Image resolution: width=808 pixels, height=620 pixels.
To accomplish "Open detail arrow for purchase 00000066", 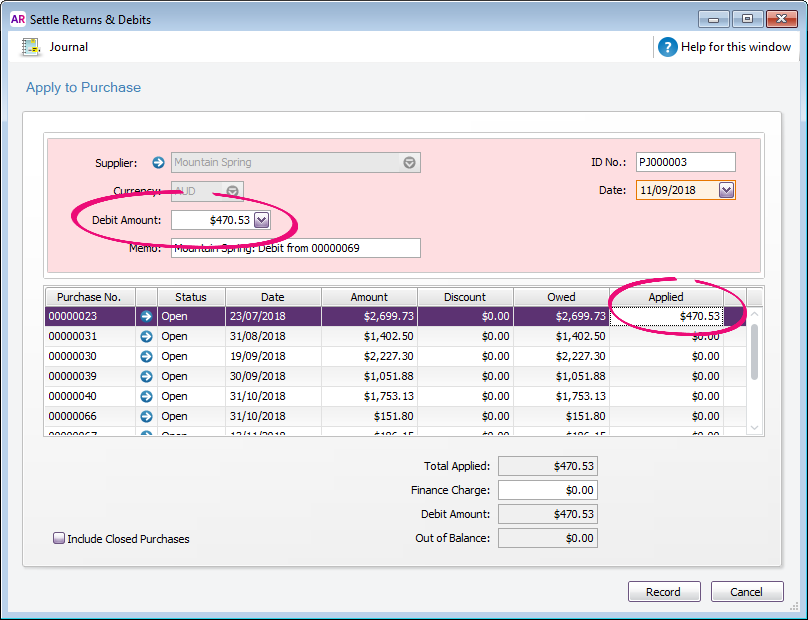I will point(147,416).
